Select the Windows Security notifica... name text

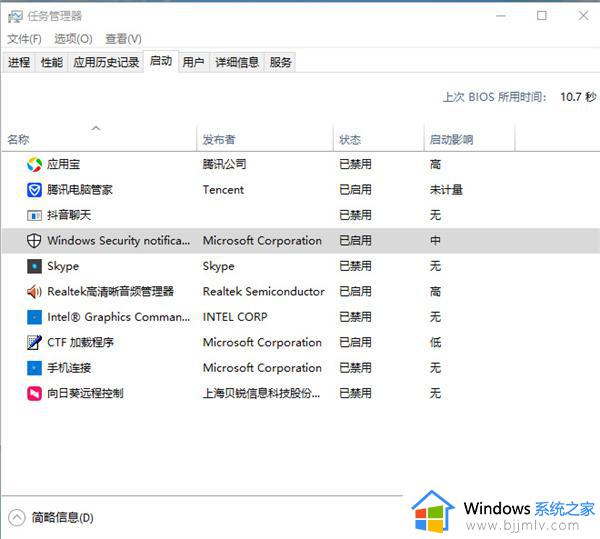[119, 241]
